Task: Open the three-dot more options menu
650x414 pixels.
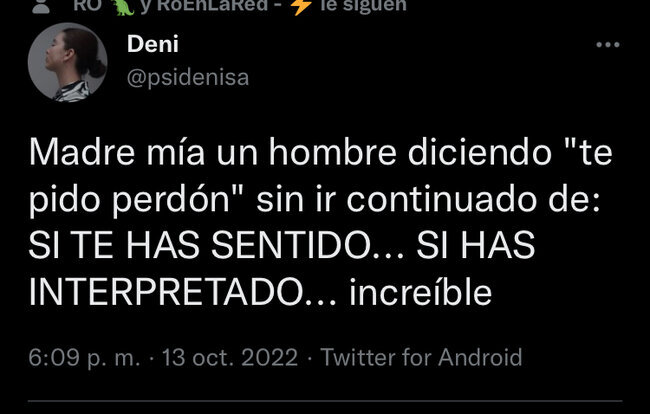Action: coord(608,44)
